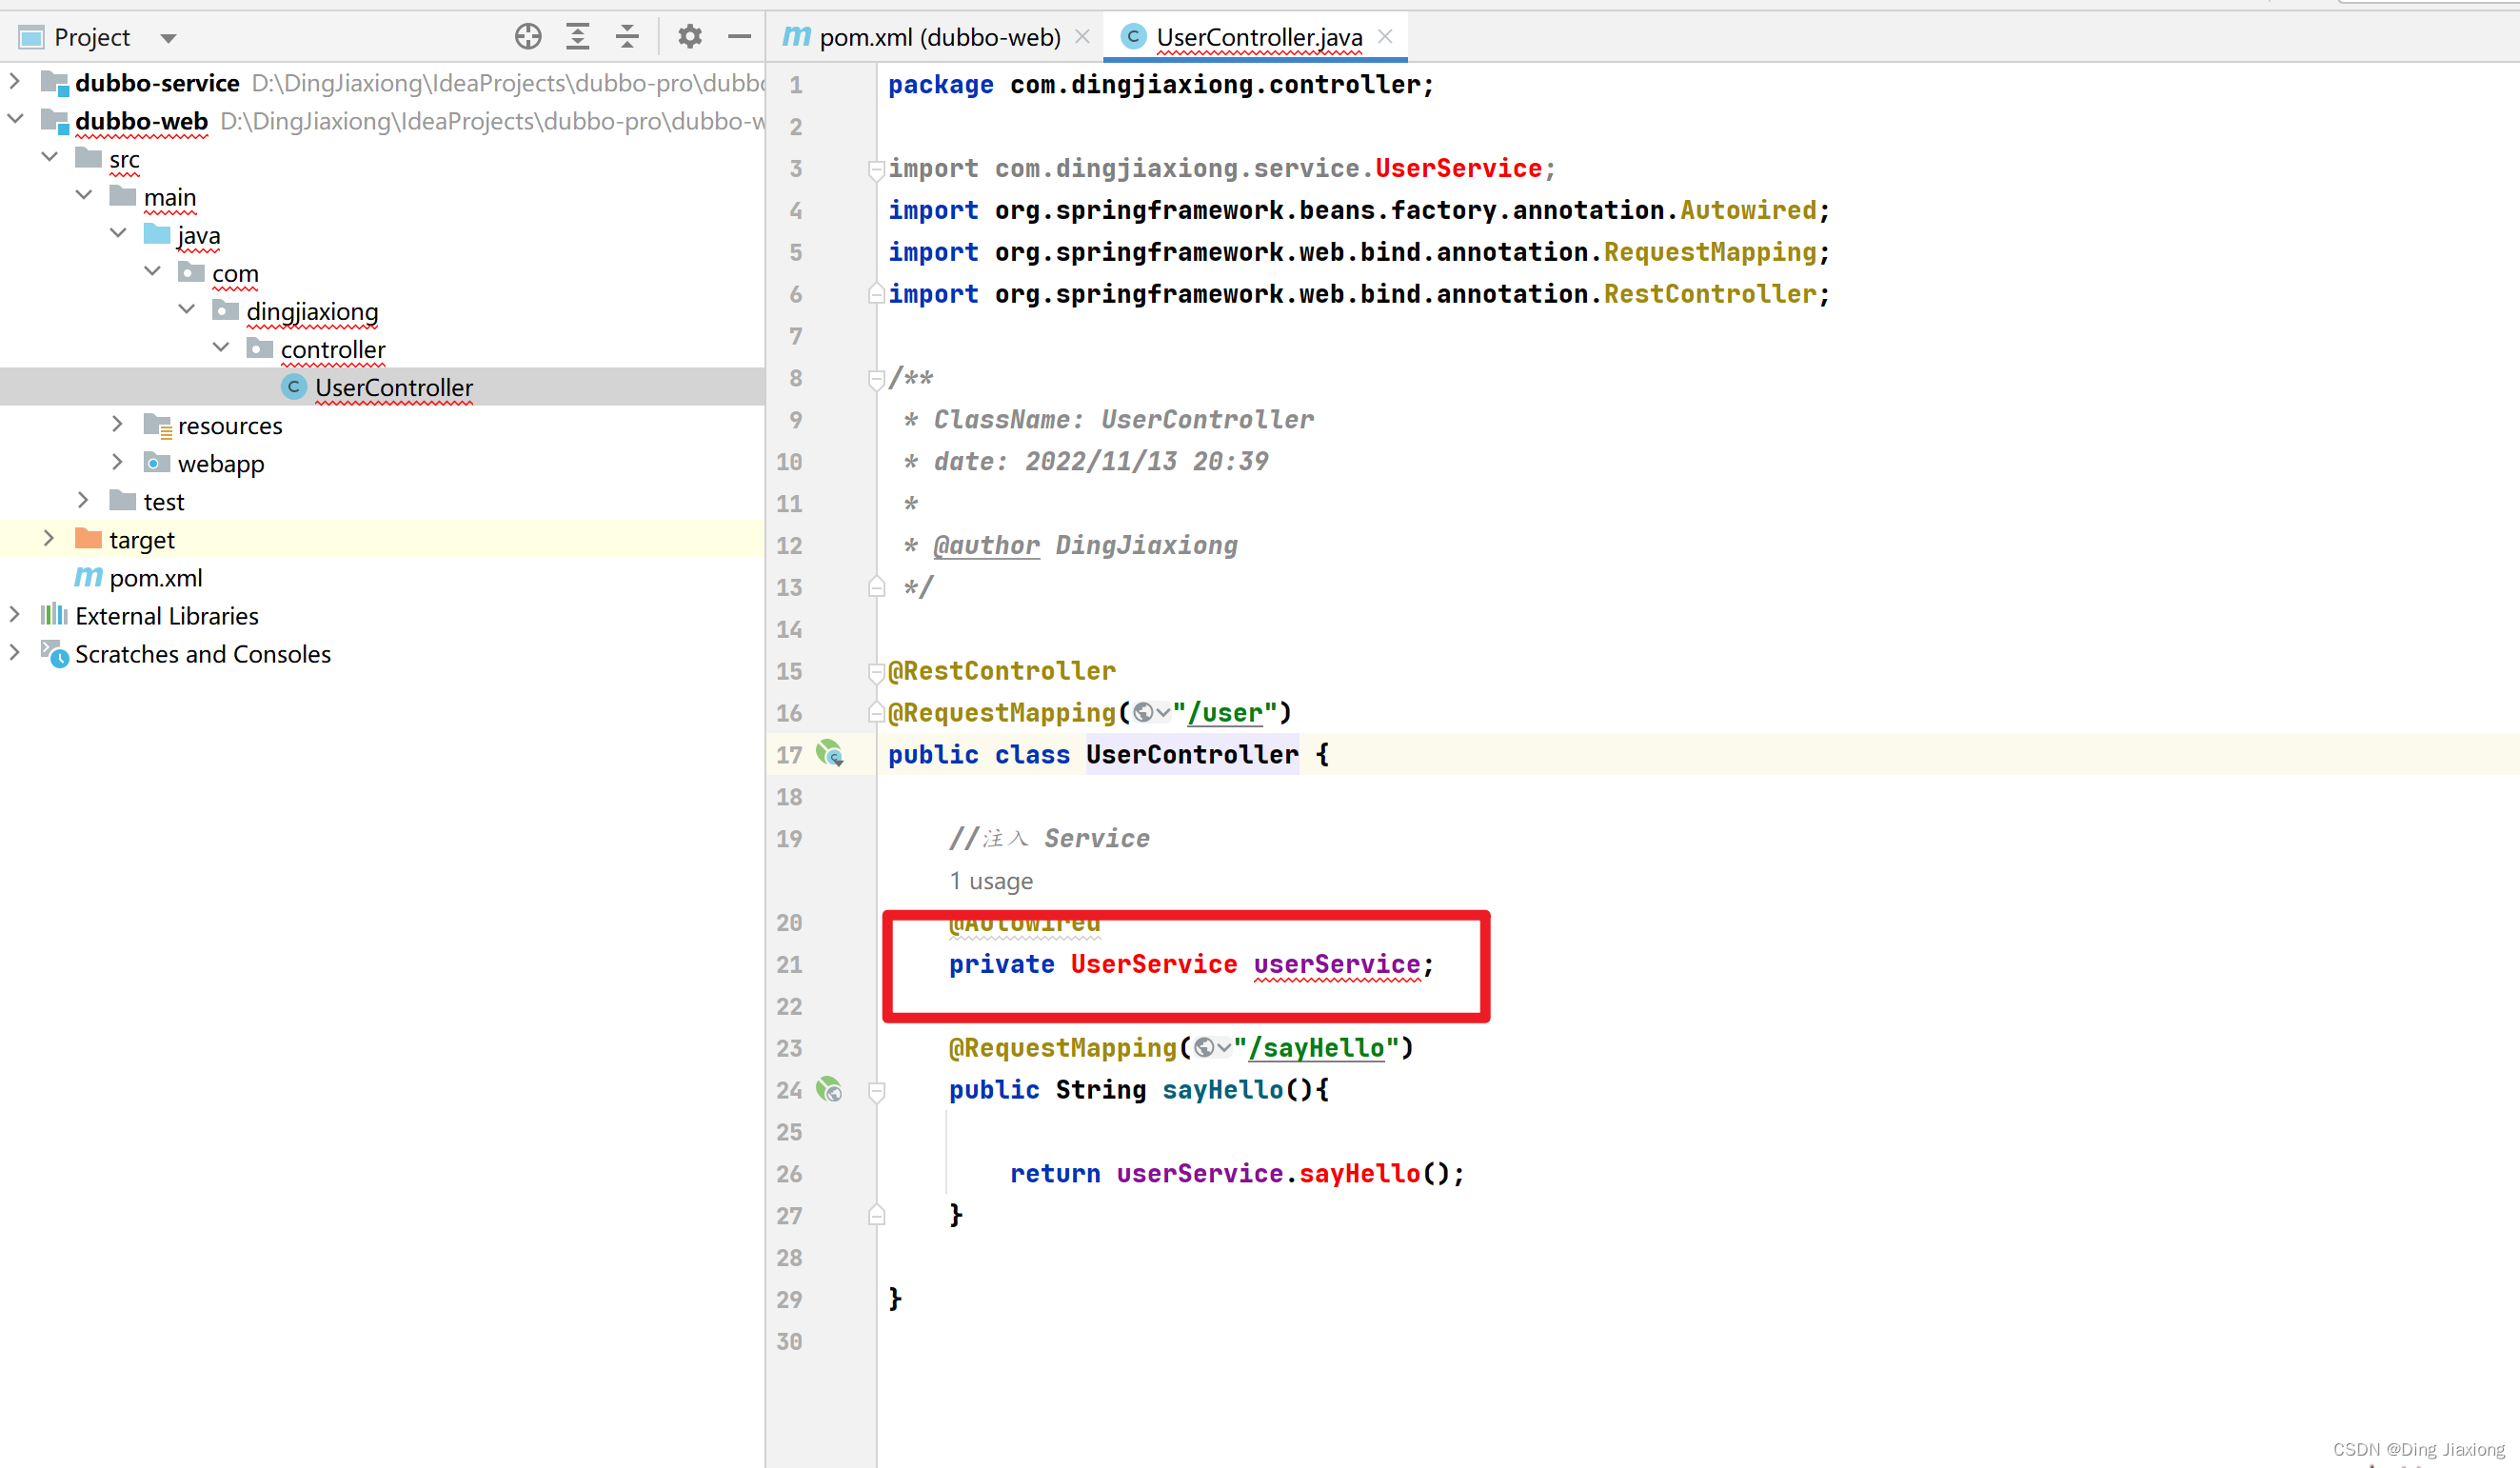Hide the Project tool window
2520x1468 pixels.
click(x=739, y=37)
